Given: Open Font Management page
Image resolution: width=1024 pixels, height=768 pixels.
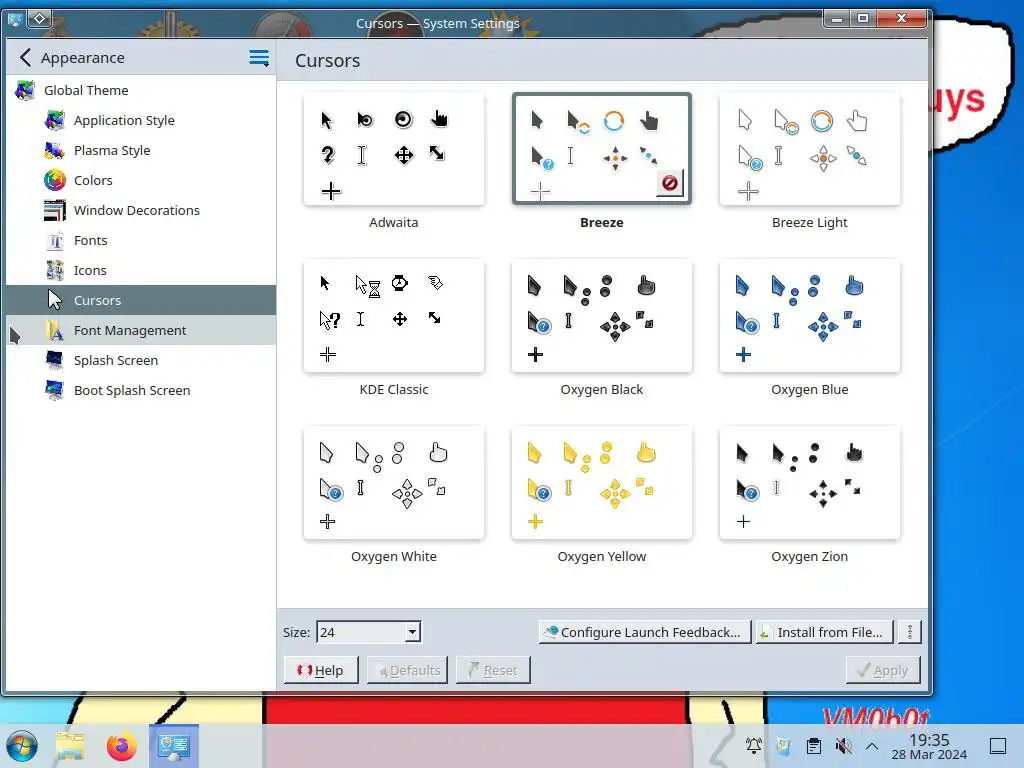Looking at the screenshot, I should point(141,330).
